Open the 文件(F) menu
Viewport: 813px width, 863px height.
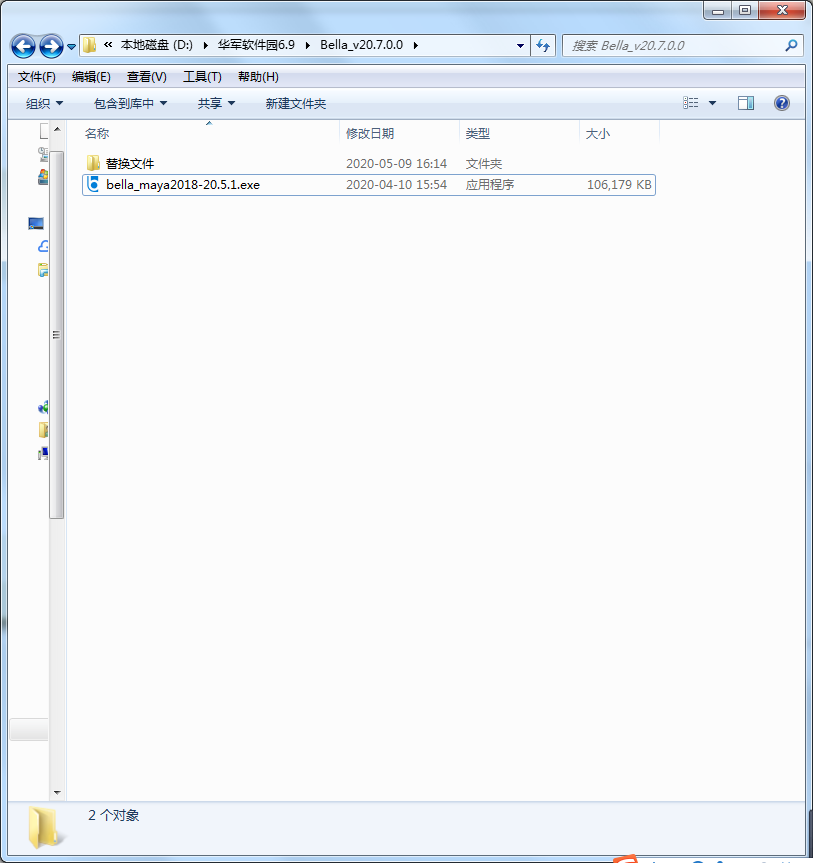[x=37, y=77]
